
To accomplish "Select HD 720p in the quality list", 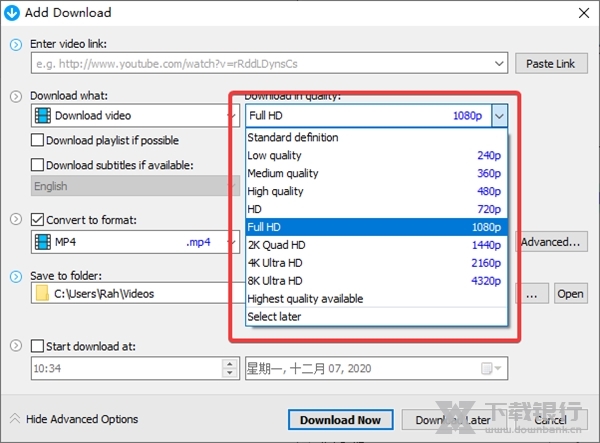I will 376,209.
